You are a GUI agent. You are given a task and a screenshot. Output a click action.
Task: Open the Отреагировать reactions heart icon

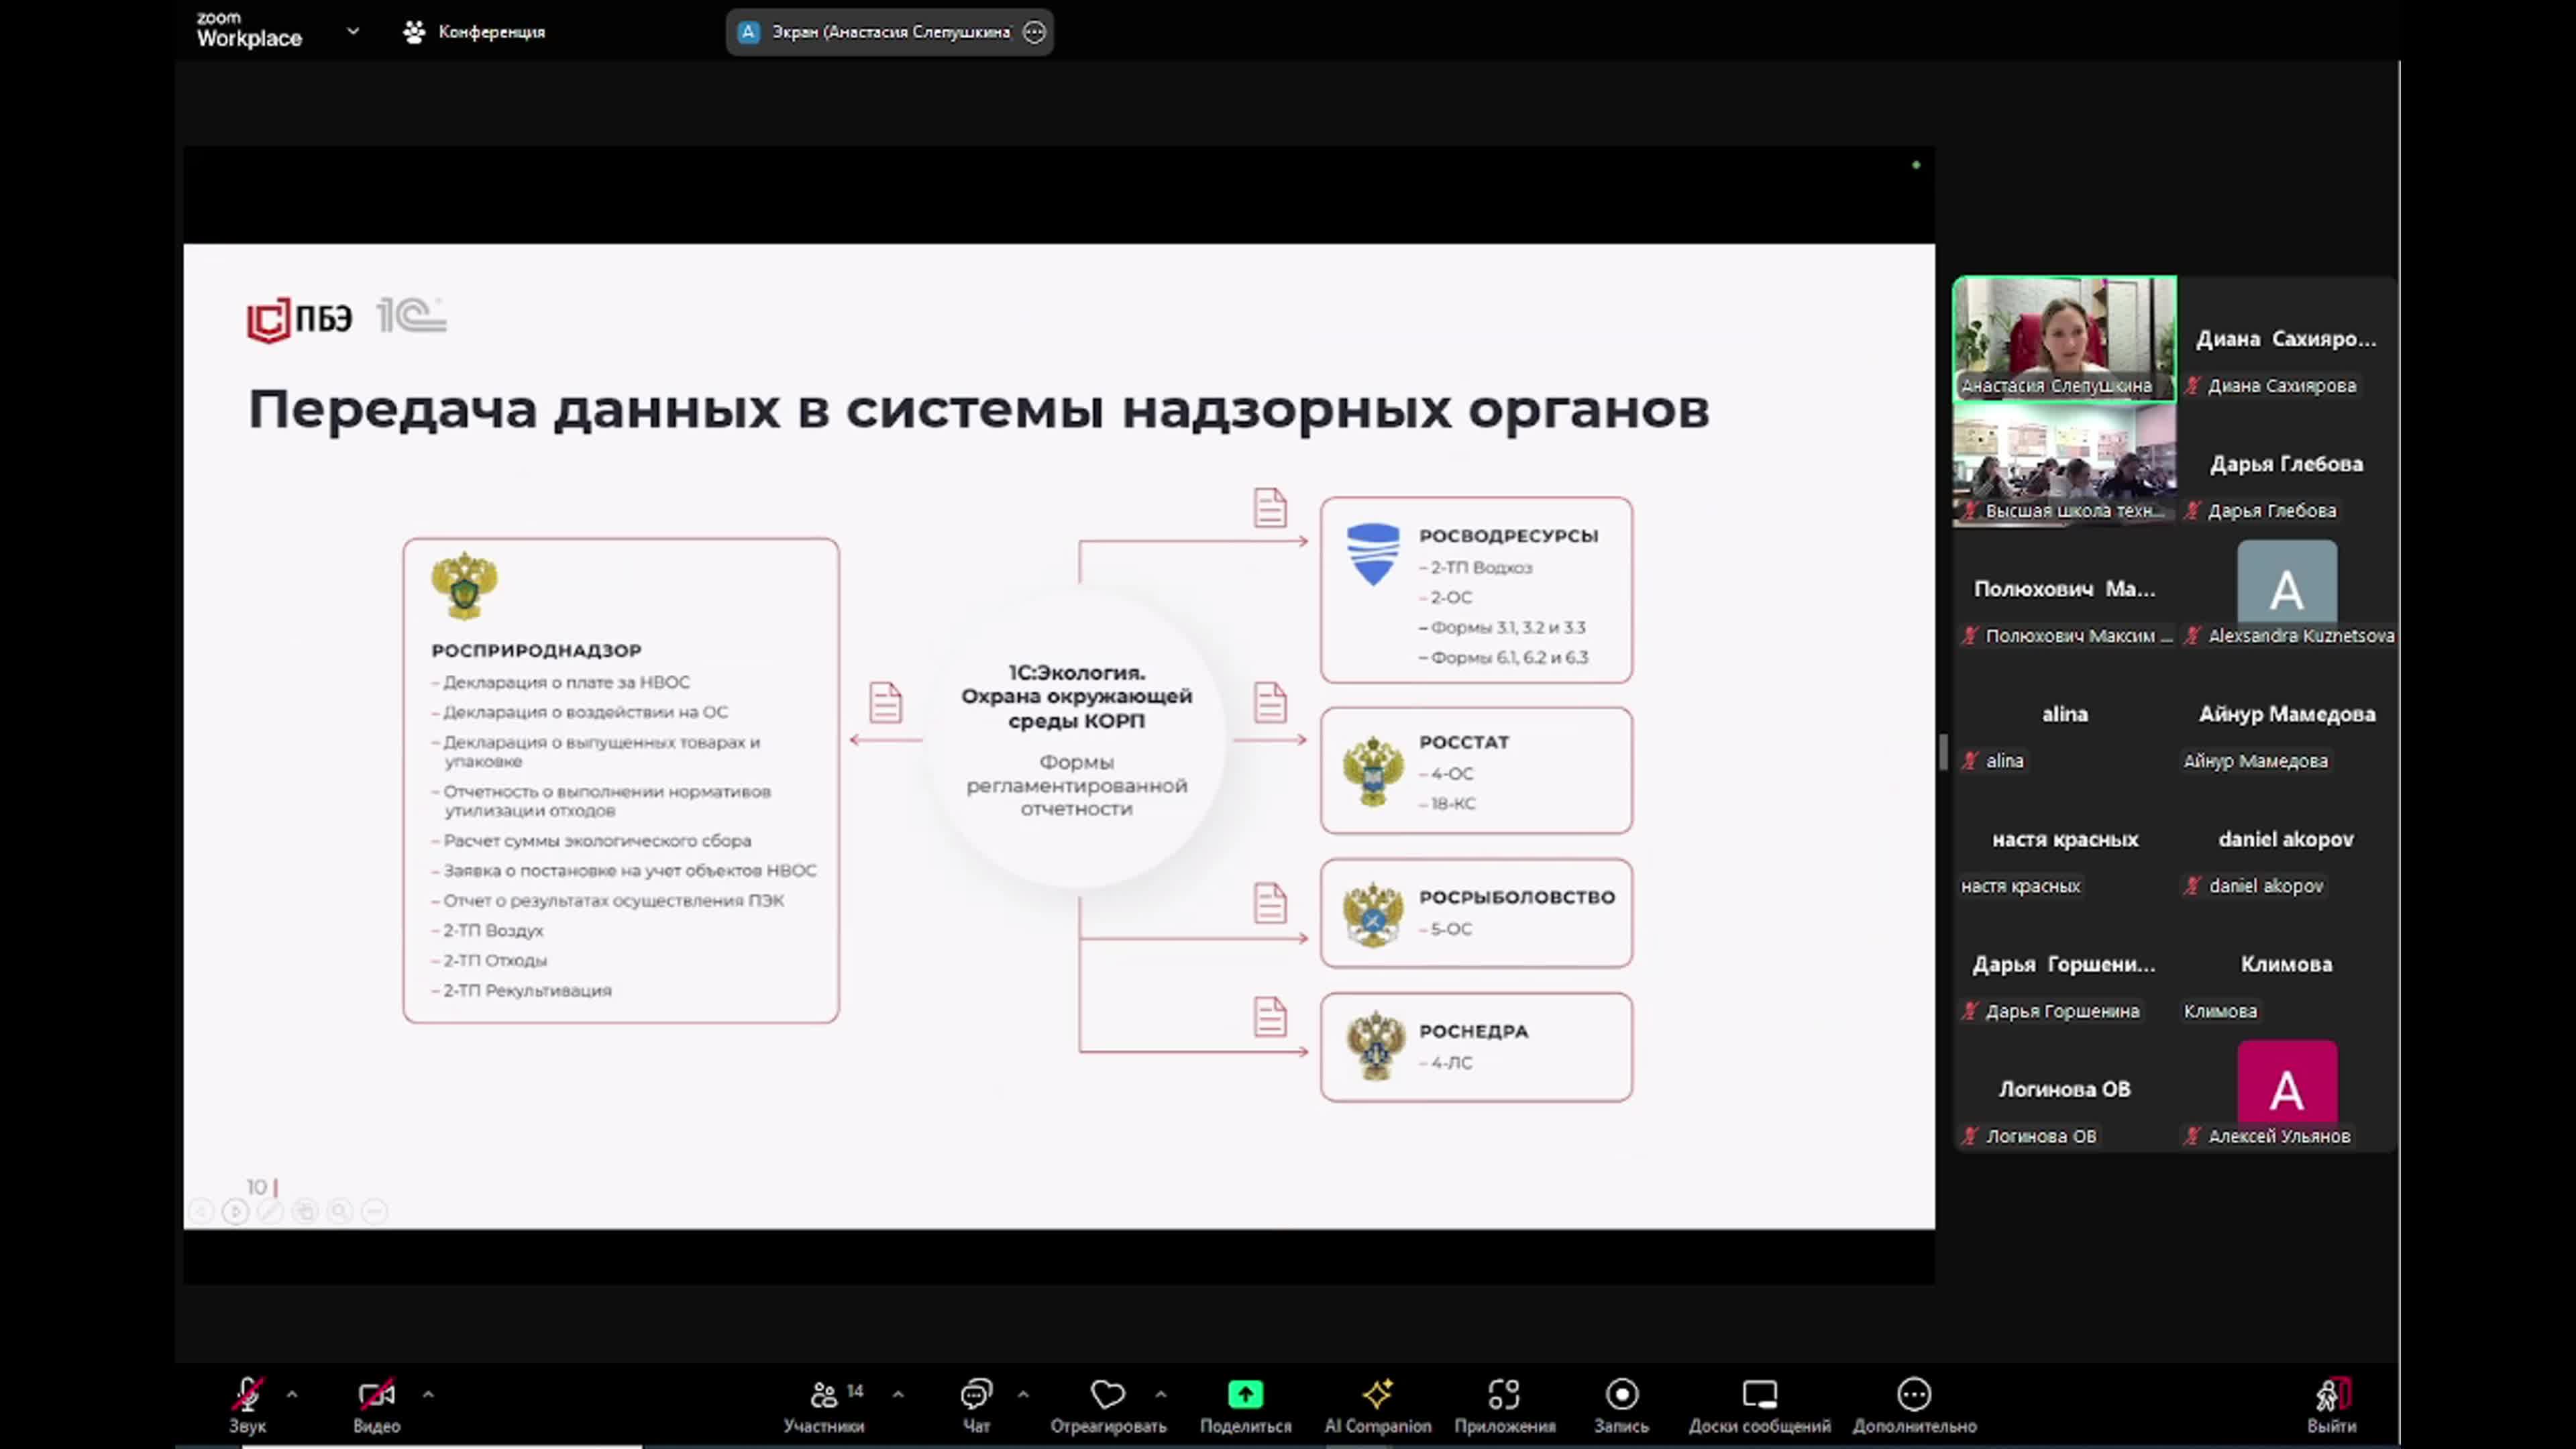[1108, 1393]
